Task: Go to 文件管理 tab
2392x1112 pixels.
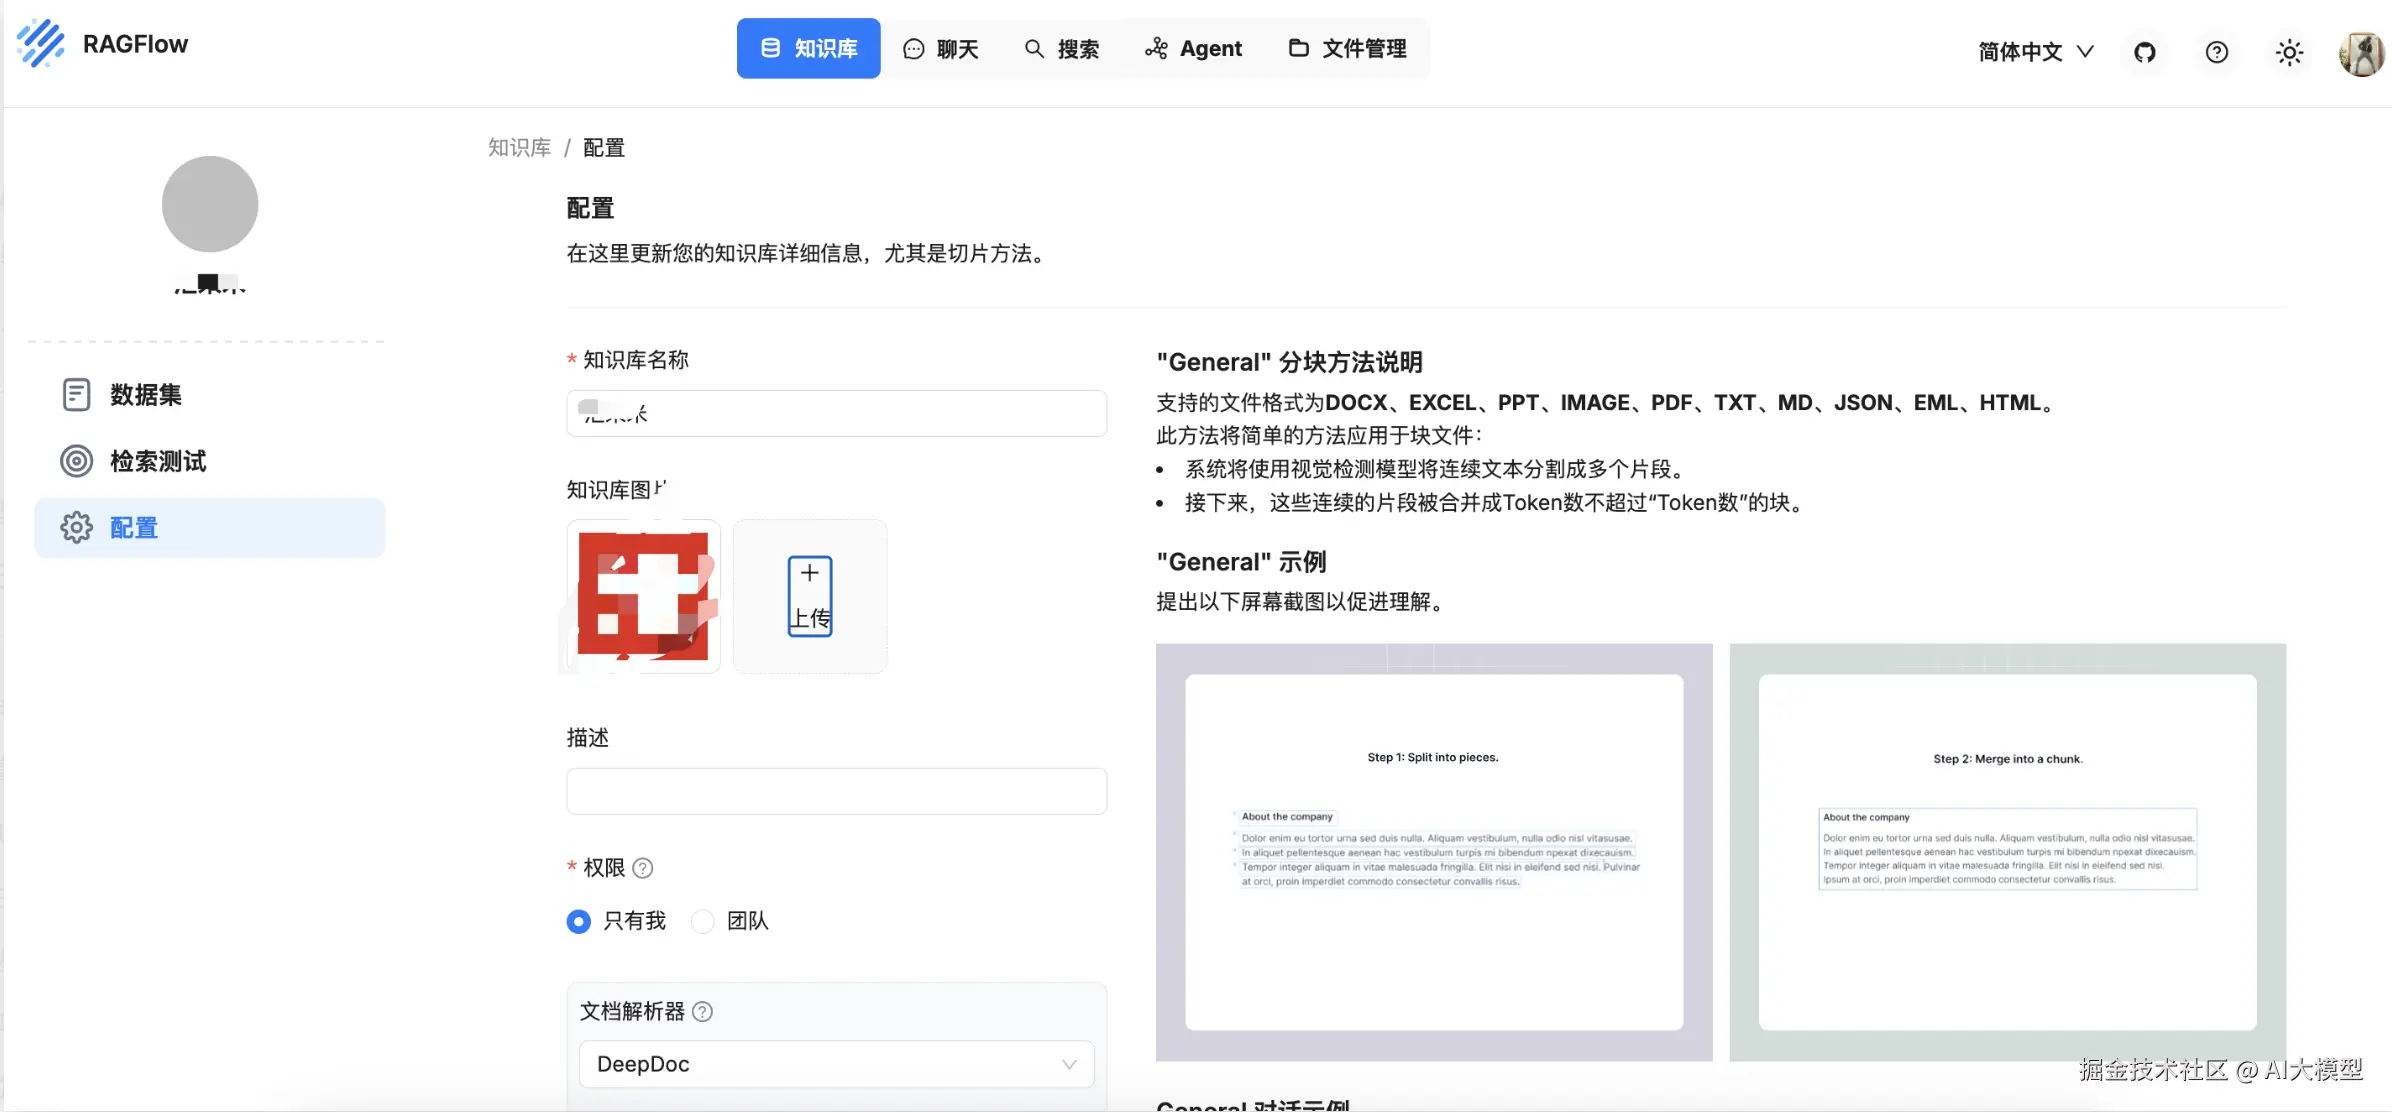Action: click(1347, 49)
